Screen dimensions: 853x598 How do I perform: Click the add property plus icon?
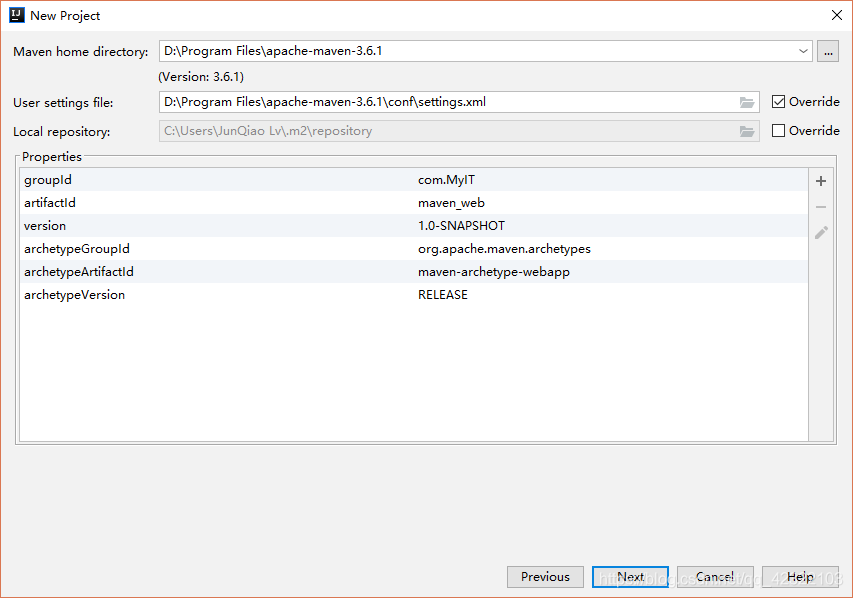tap(821, 181)
